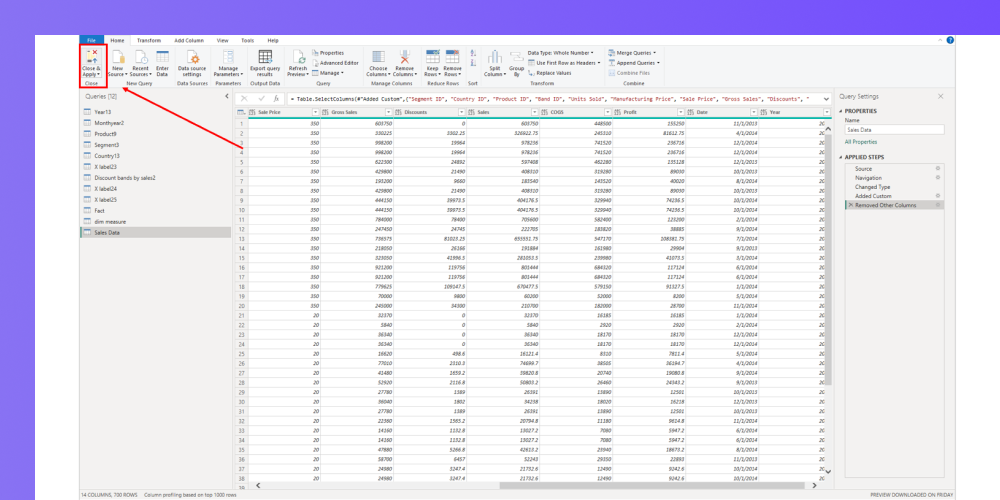The height and width of the screenshot is (500, 1000).
Task: Click Use First Row as Headers
Action: tap(564, 62)
